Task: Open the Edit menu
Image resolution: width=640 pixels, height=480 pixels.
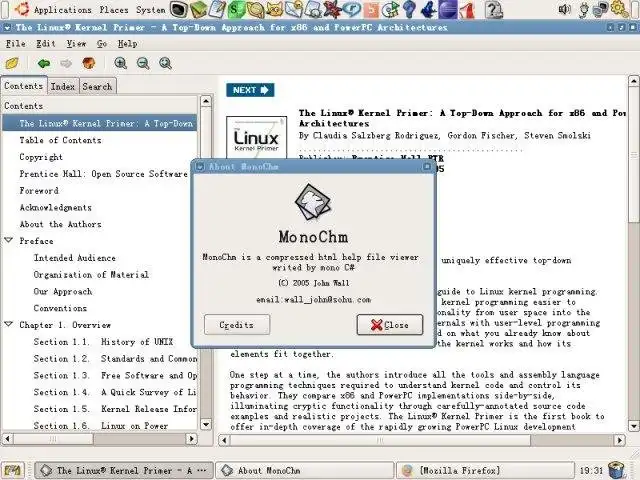Action: pyautogui.click(x=46, y=44)
